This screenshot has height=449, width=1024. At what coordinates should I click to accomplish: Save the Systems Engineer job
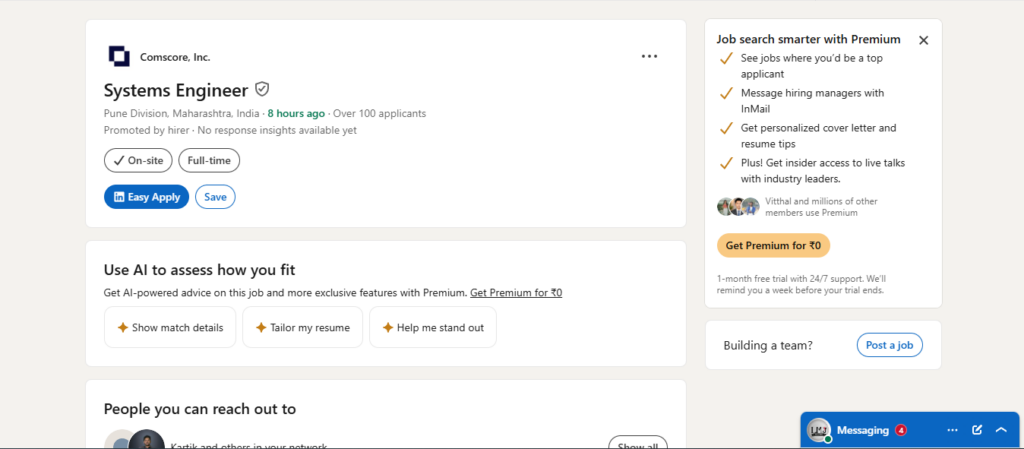(x=216, y=197)
